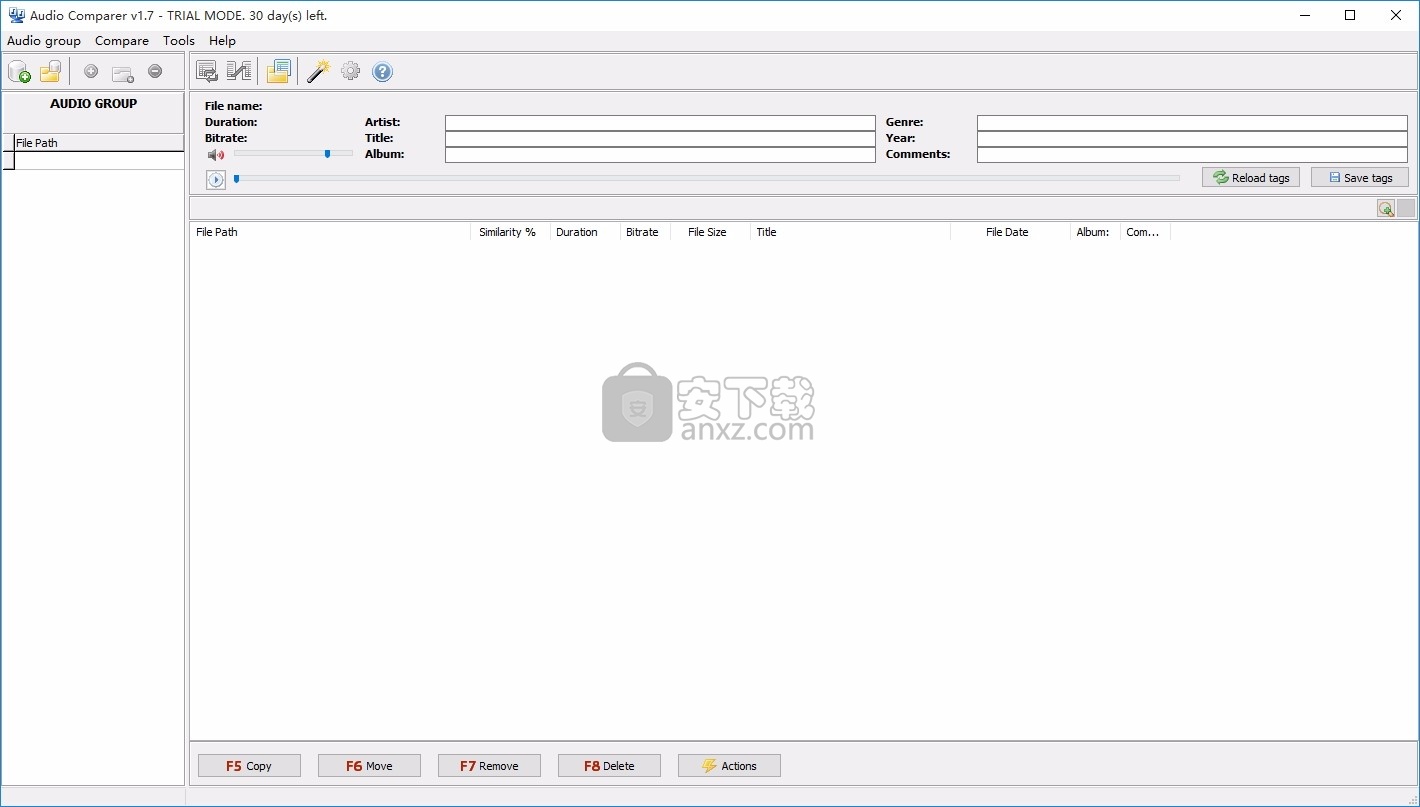Click the F7 Remove button
1420x807 pixels.
pyautogui.click(x=489, y=766)
